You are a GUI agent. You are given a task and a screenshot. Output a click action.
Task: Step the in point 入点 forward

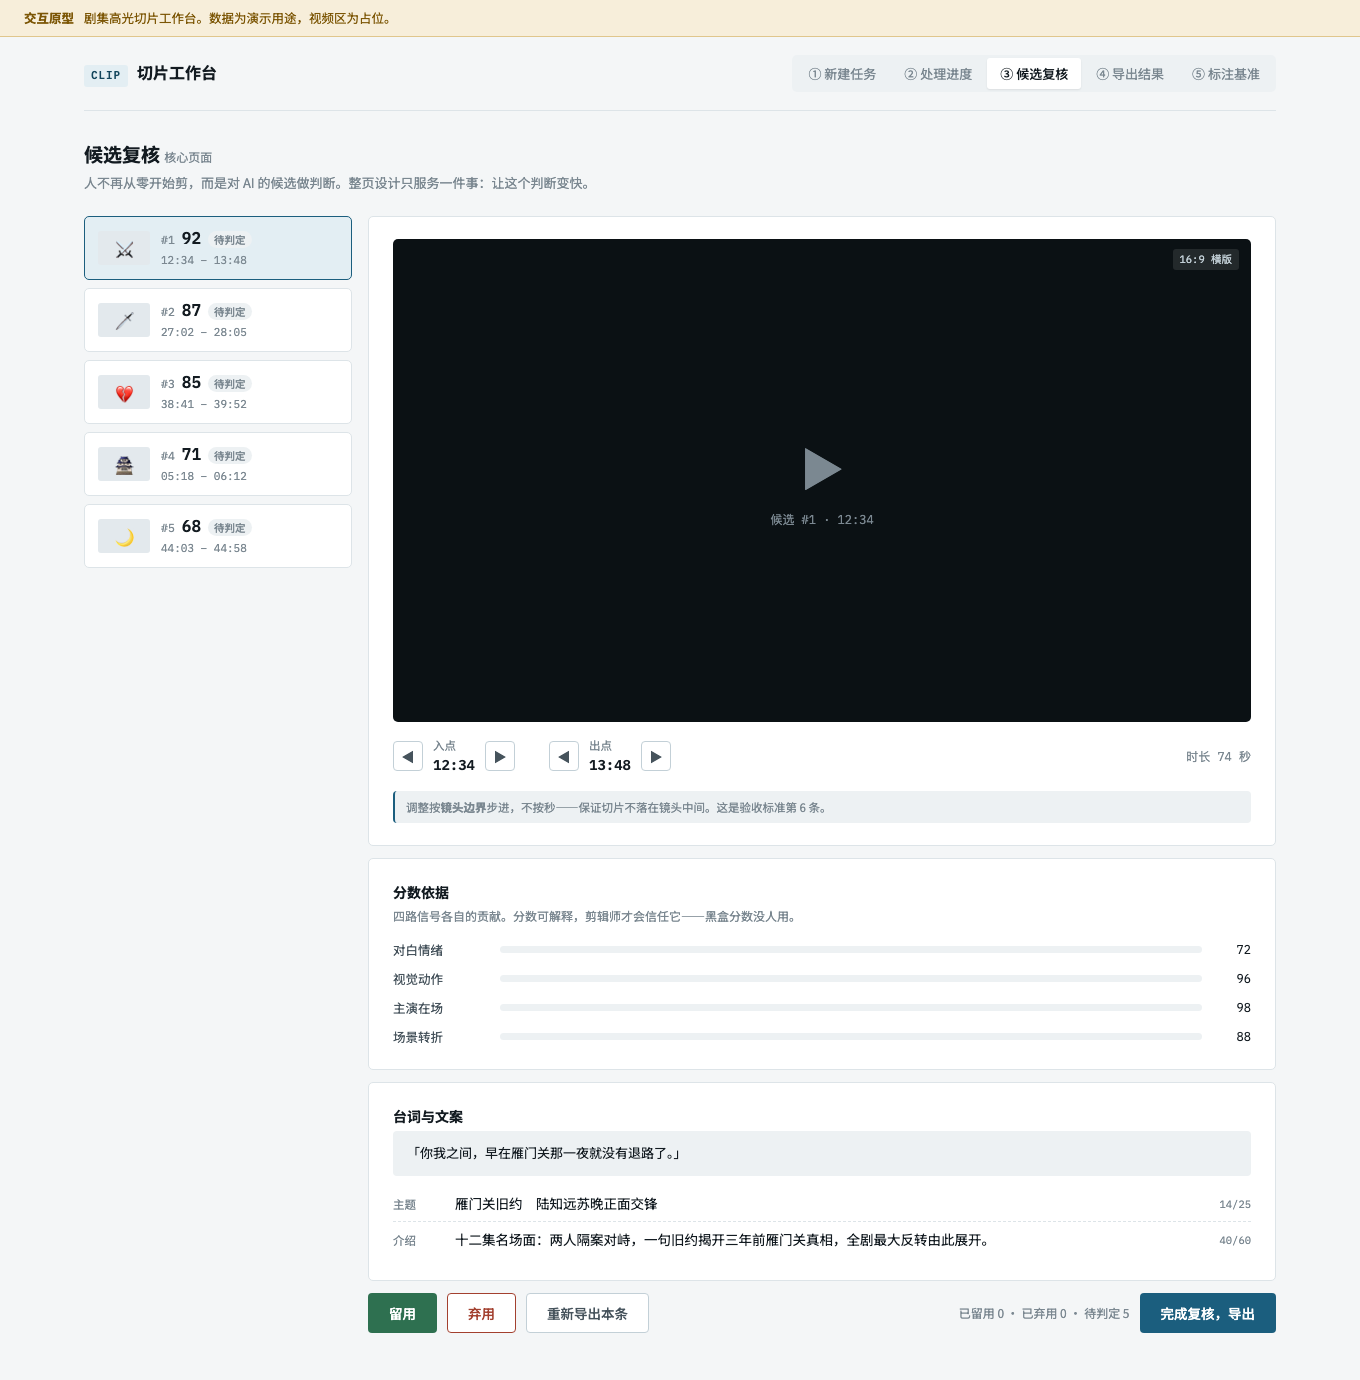point(500,756)
